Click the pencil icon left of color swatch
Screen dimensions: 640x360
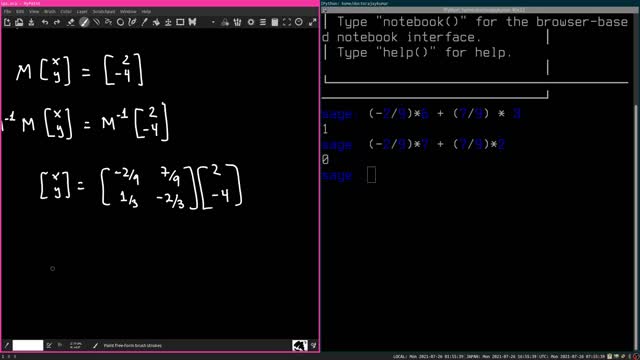pyautogui.click(x=7, y=345)
